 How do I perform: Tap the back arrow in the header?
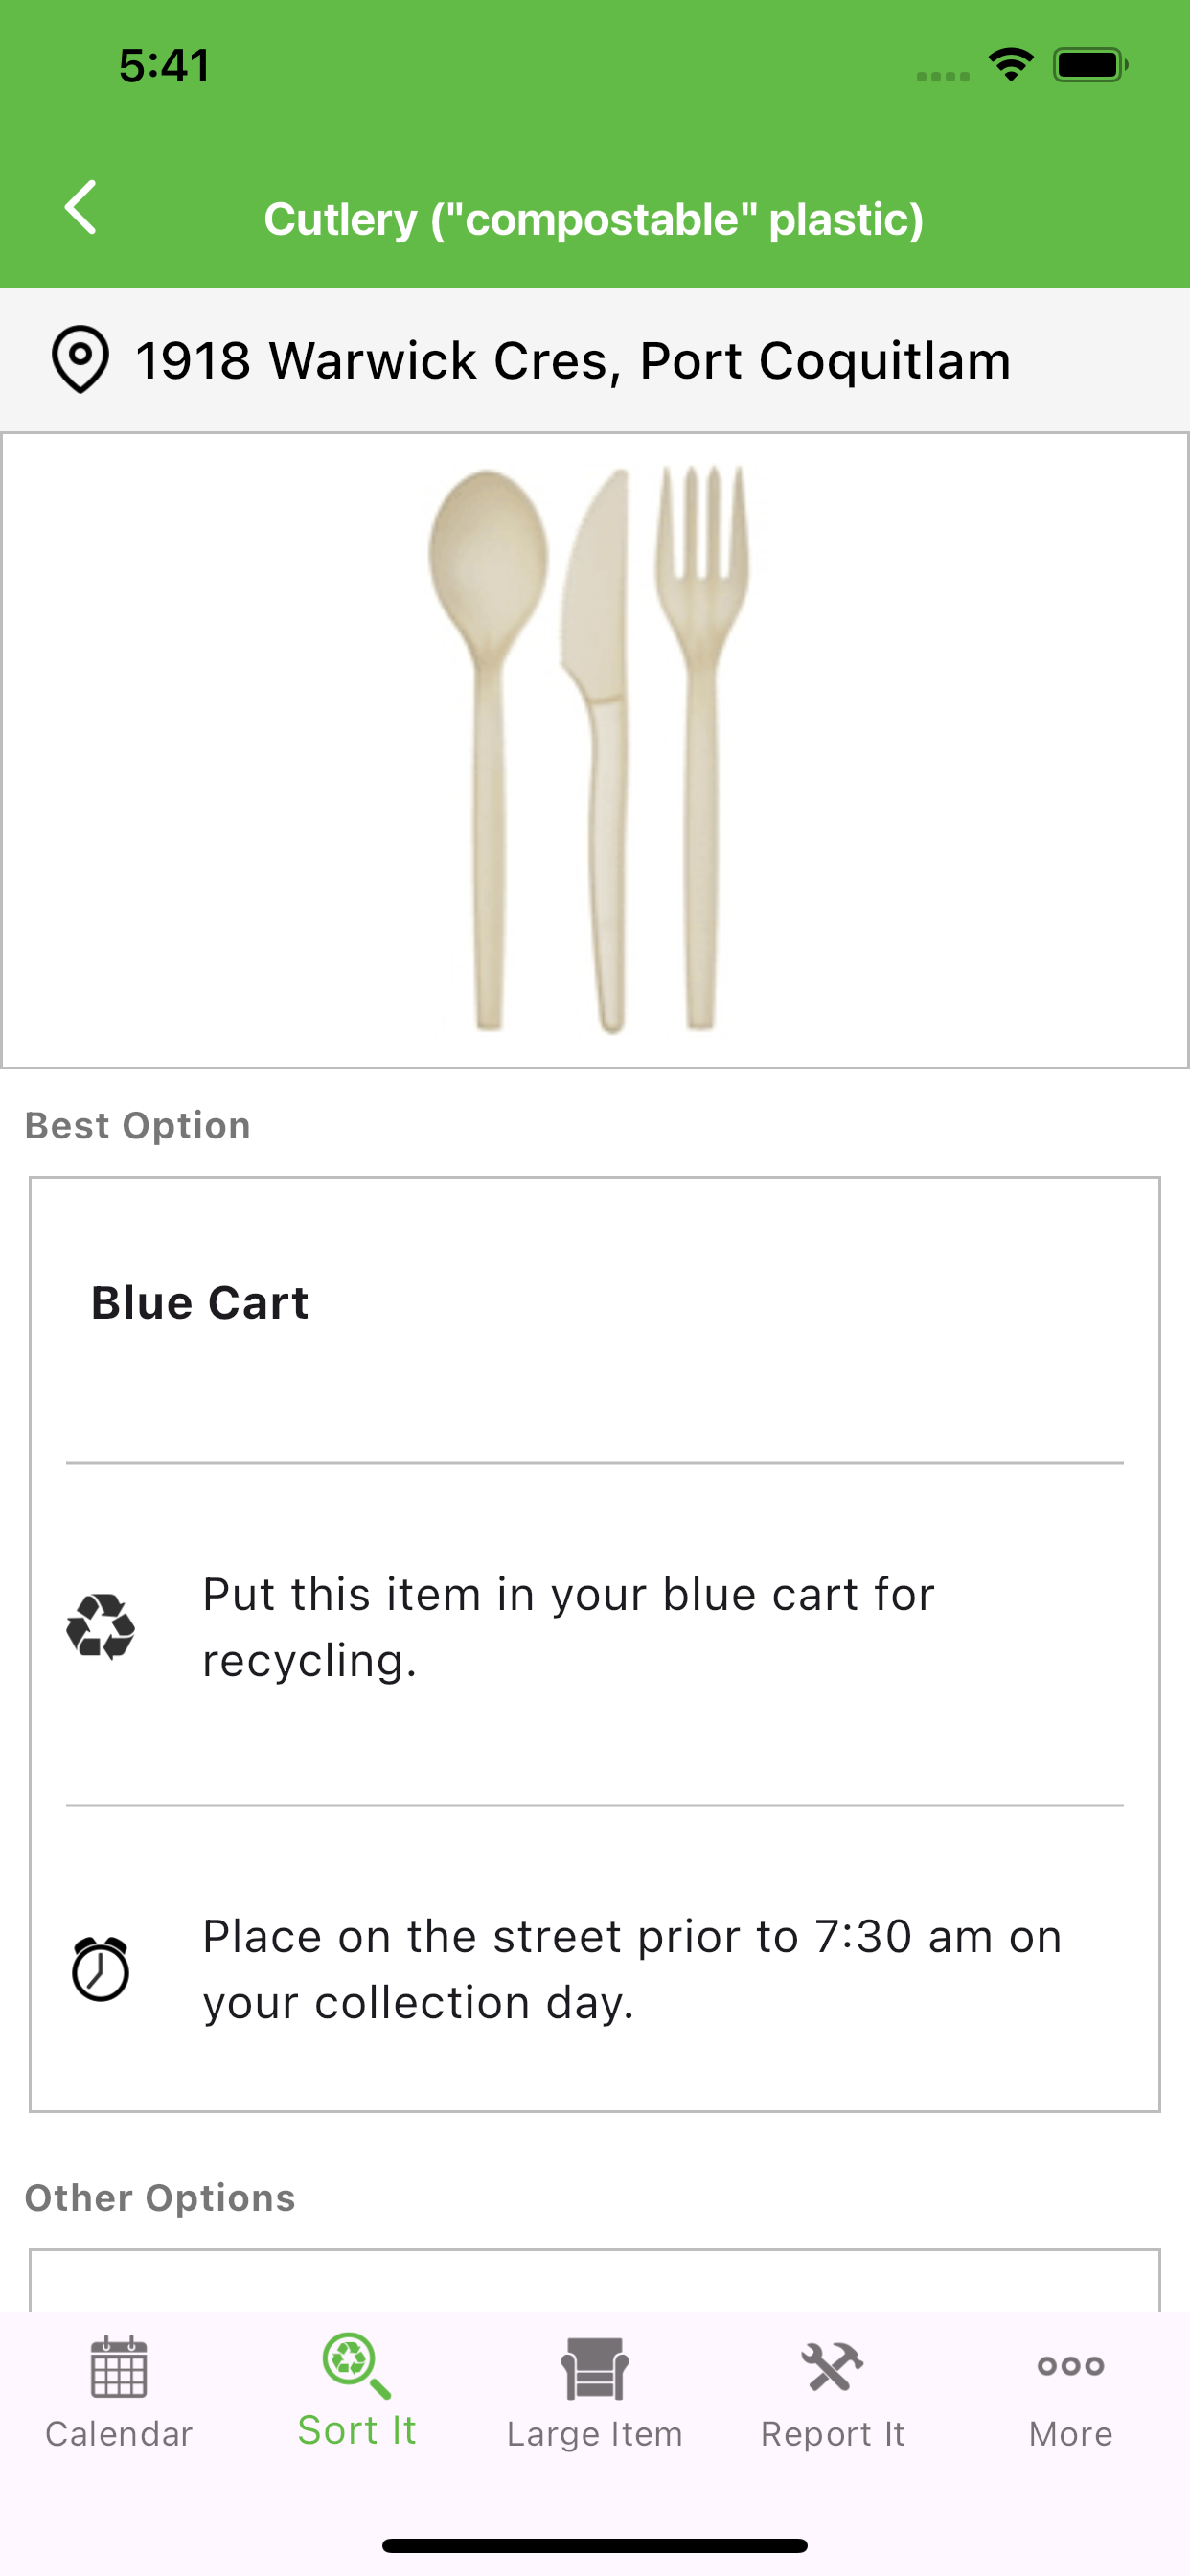click(80, 208)
